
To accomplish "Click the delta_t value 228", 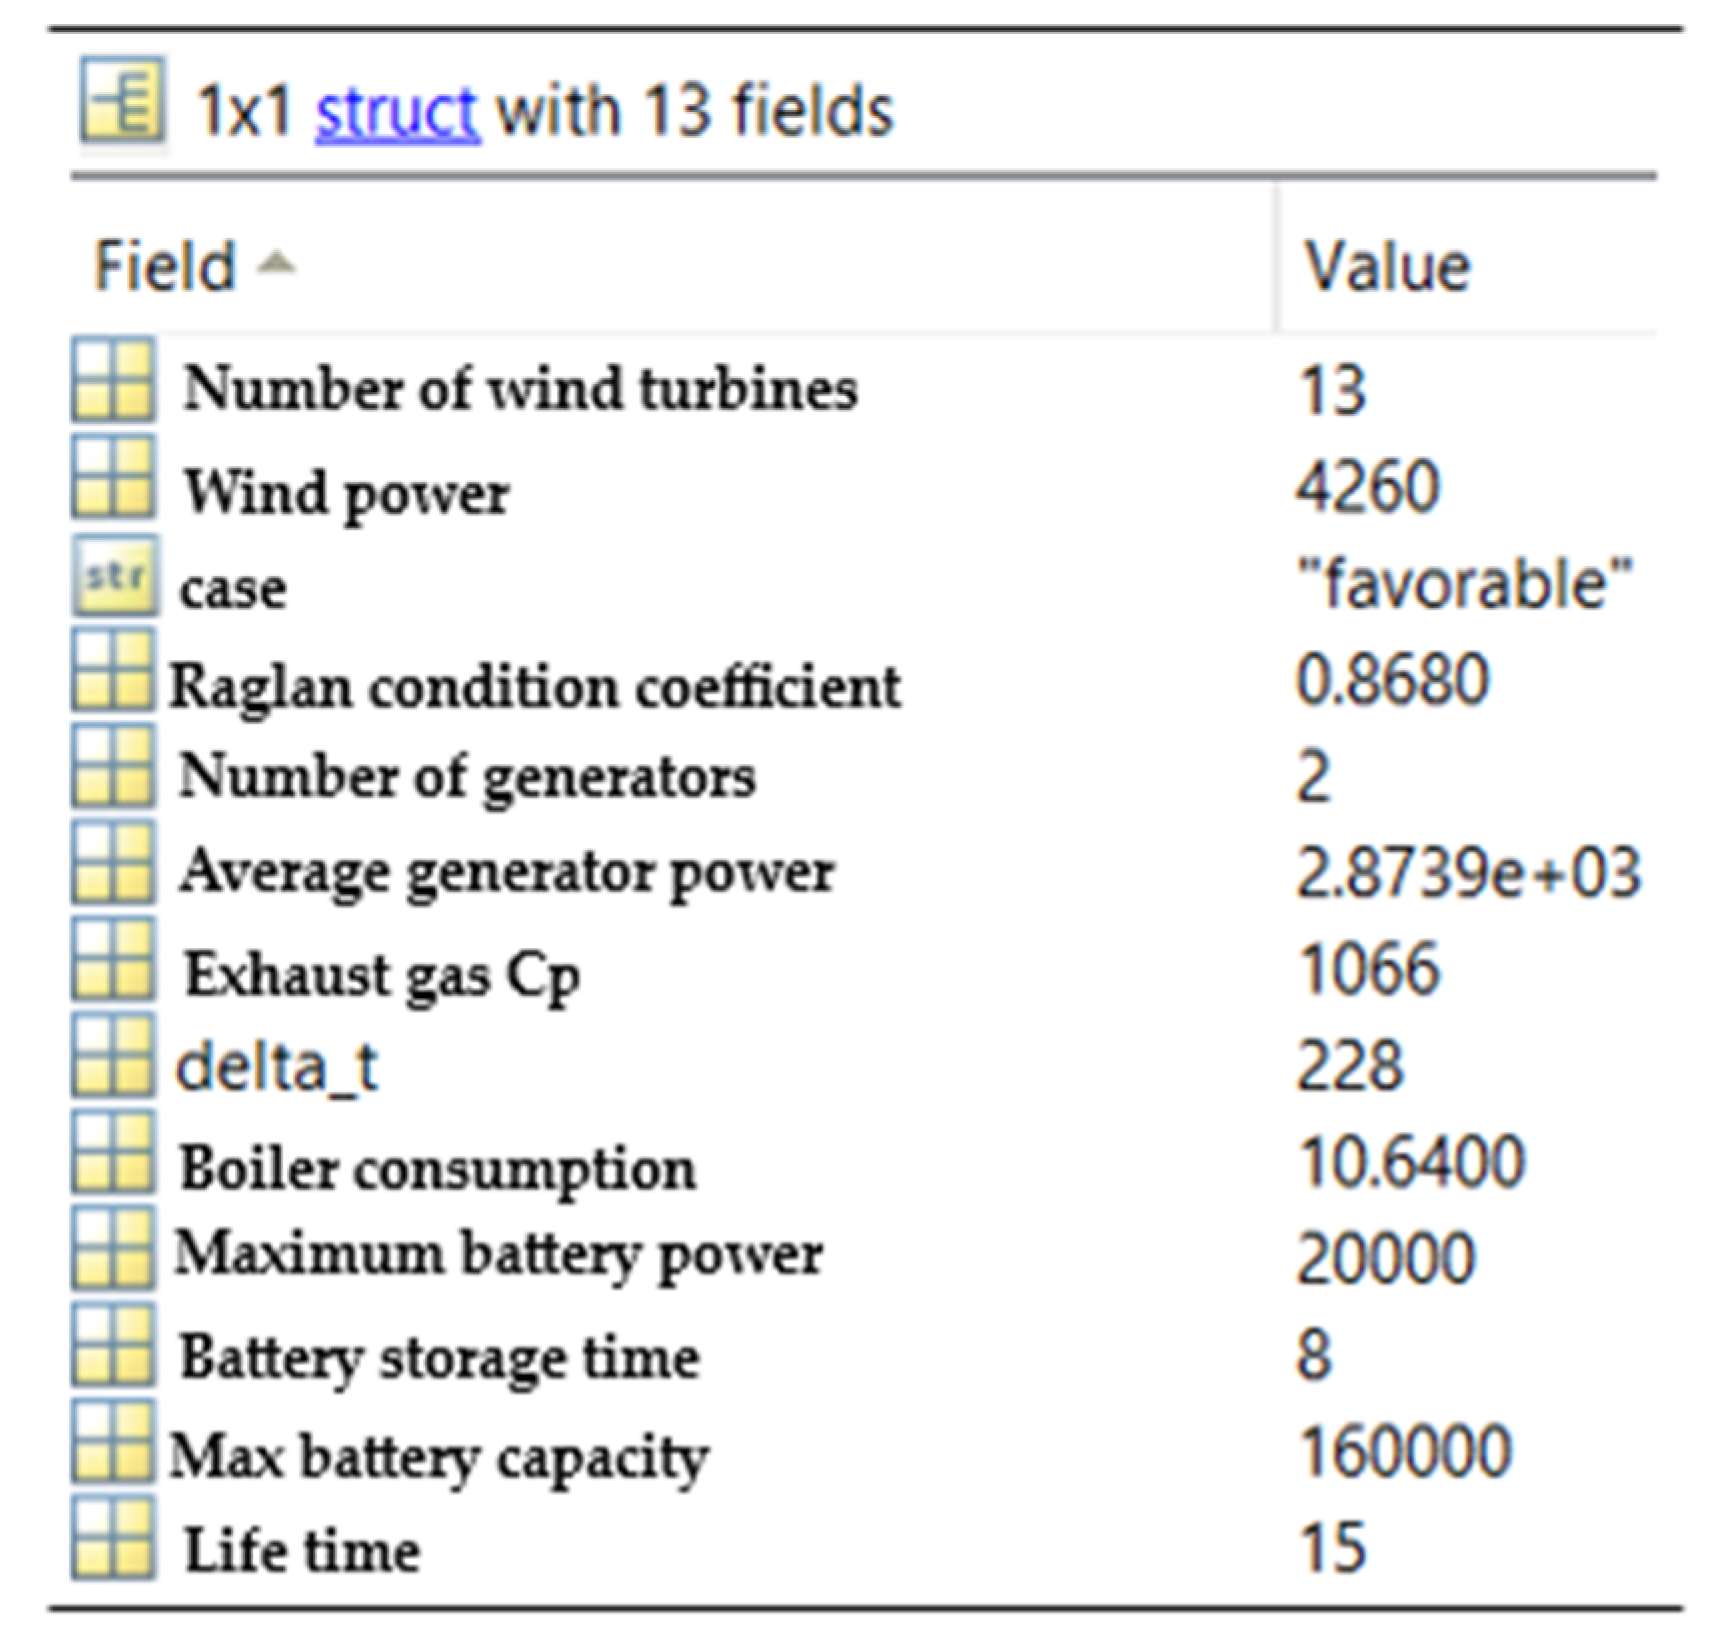I will (x=1350, y=1065).
